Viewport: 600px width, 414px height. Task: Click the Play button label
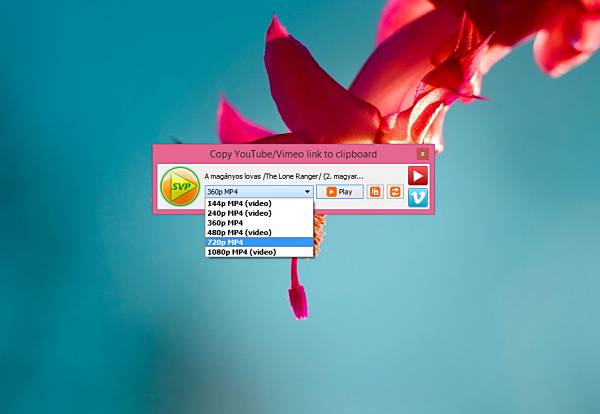point(345,192)
